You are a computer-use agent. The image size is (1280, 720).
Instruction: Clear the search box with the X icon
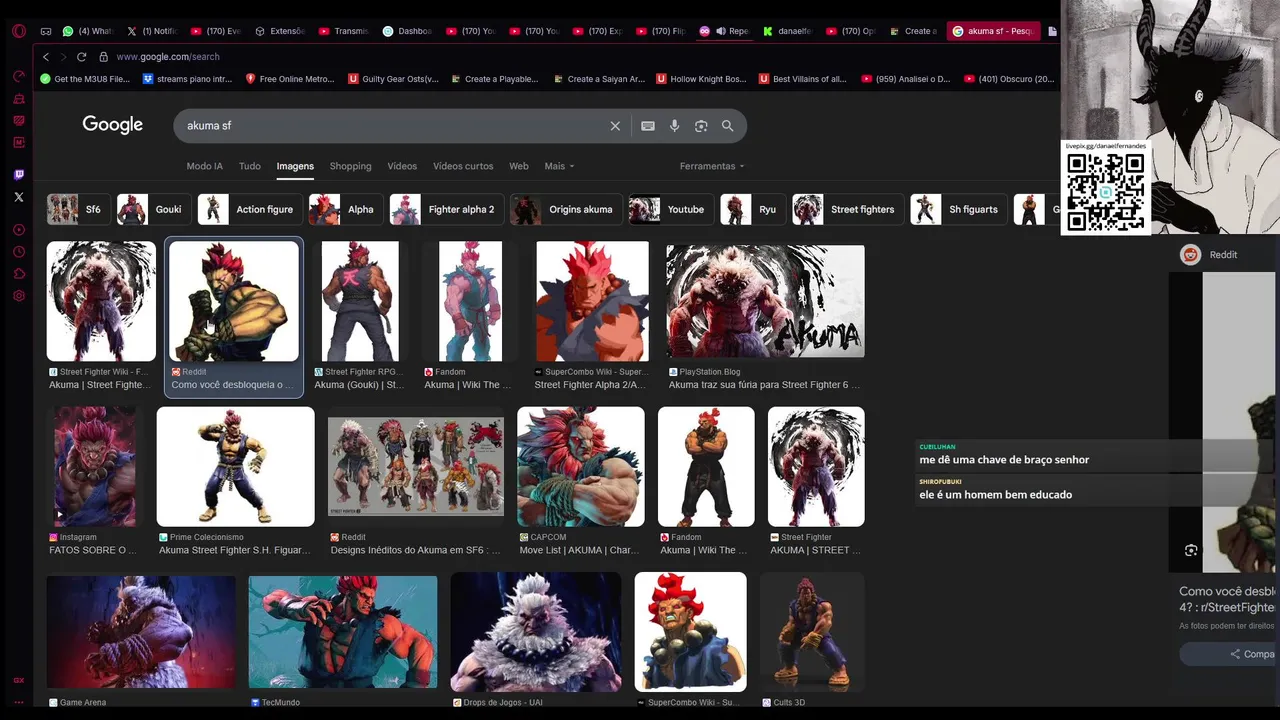[615, 126]
